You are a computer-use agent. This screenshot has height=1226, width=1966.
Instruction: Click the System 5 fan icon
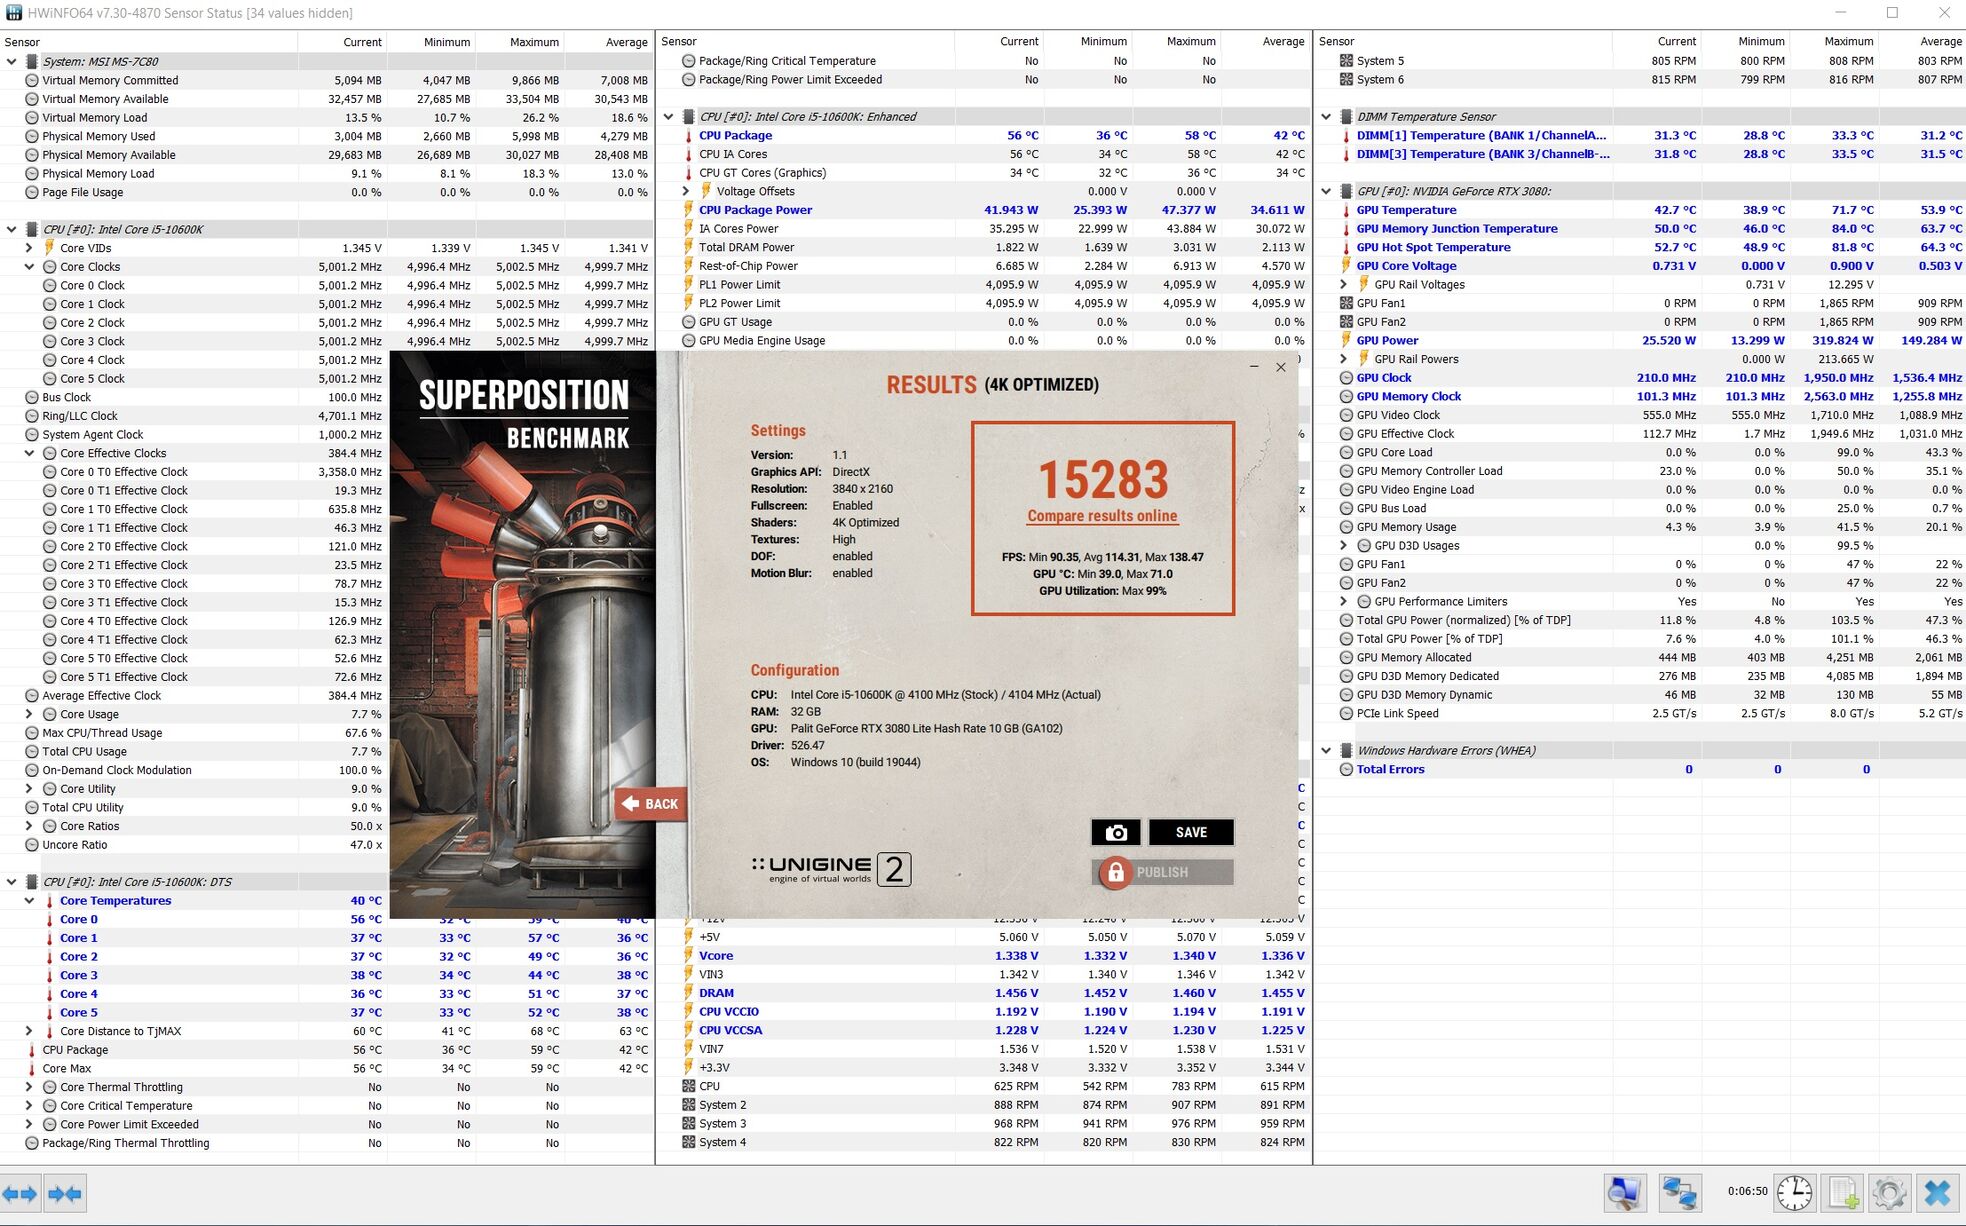tap(1346, 61)
